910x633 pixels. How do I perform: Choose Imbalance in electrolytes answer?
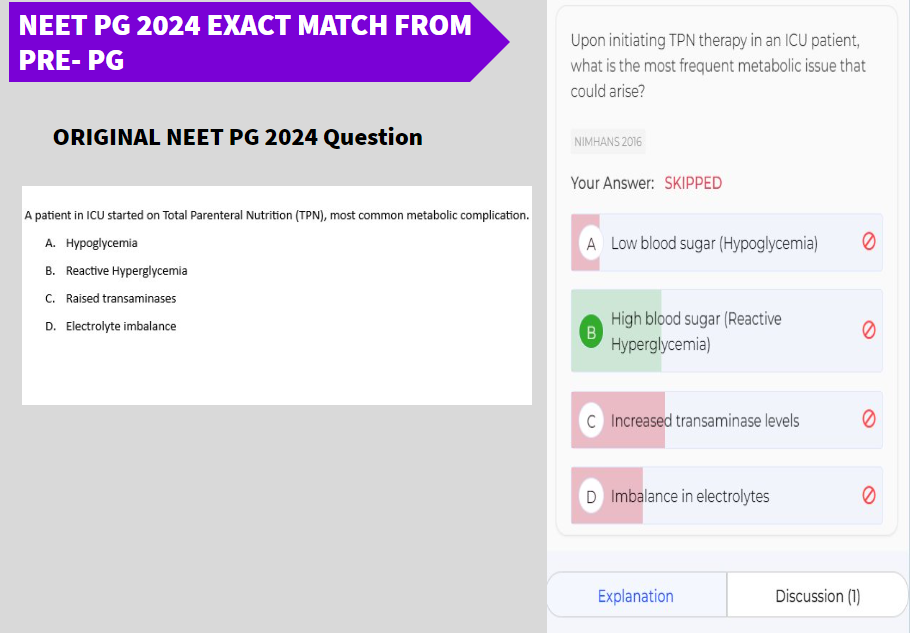pyautogui.click(x=727, y=495)
